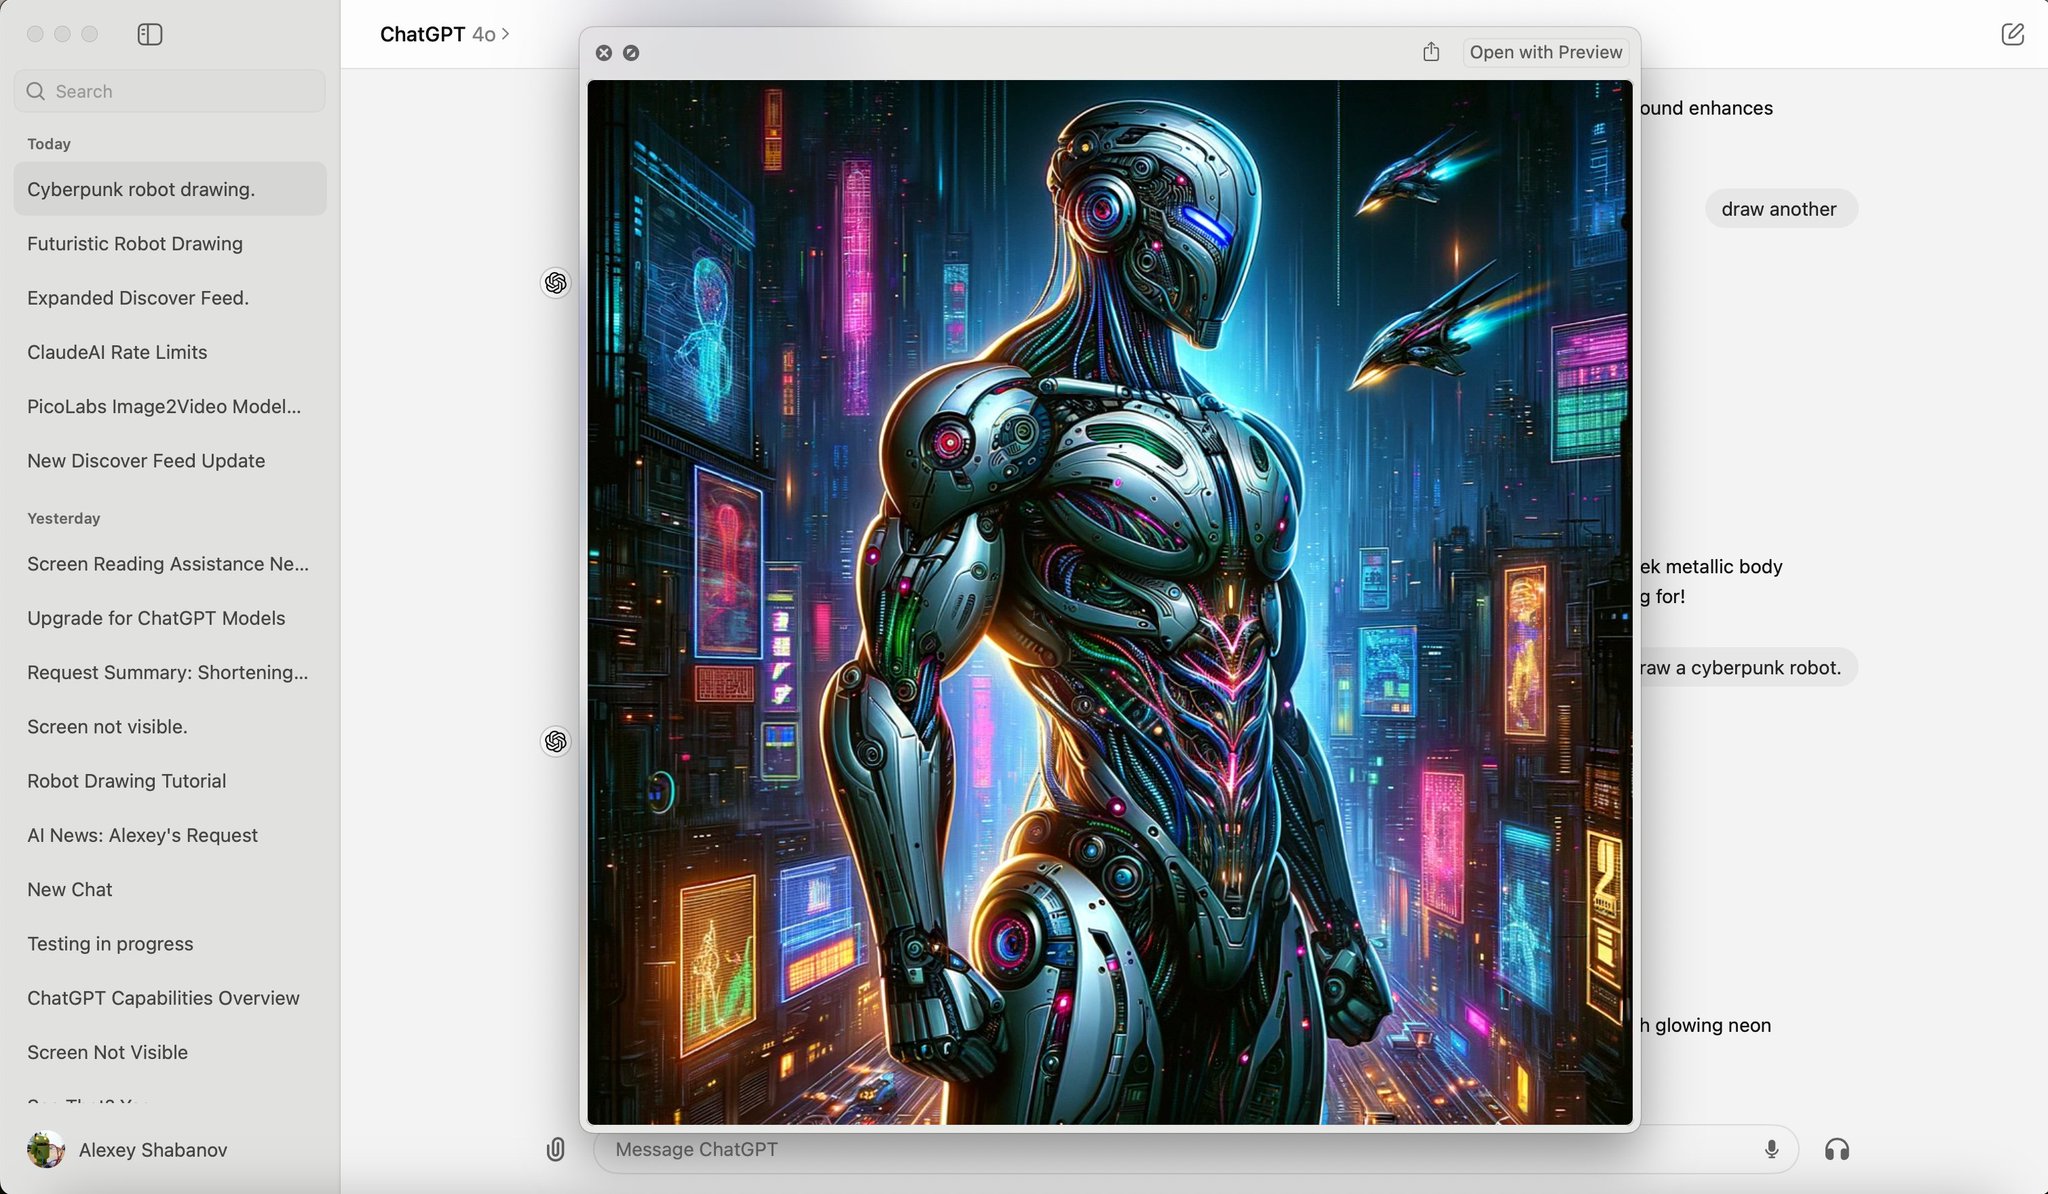
Task: Click the share icon in image preview
Action: click(1431, 52)
